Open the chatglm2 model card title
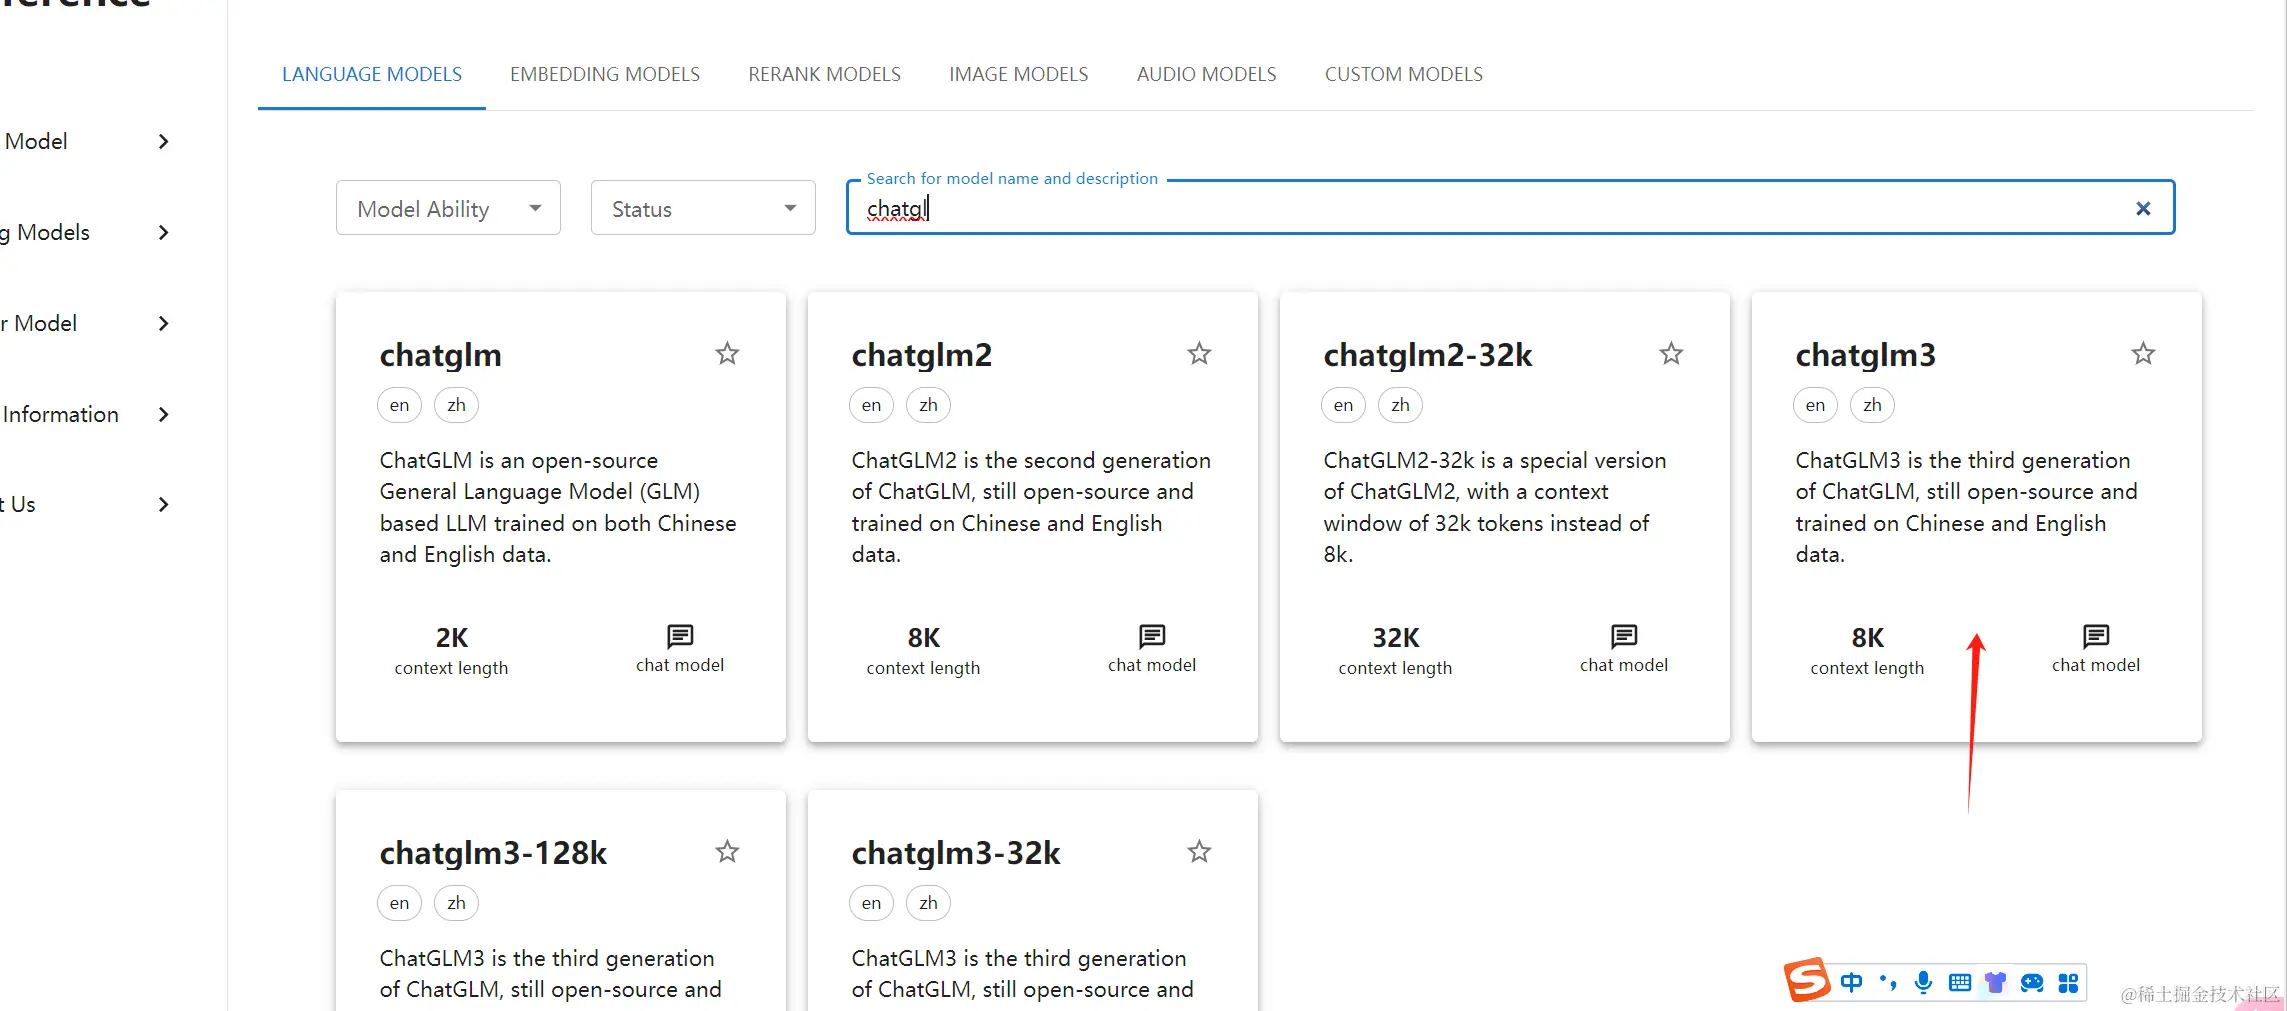The width and height of the screenshot is (2287, 1011). (922, 355)
